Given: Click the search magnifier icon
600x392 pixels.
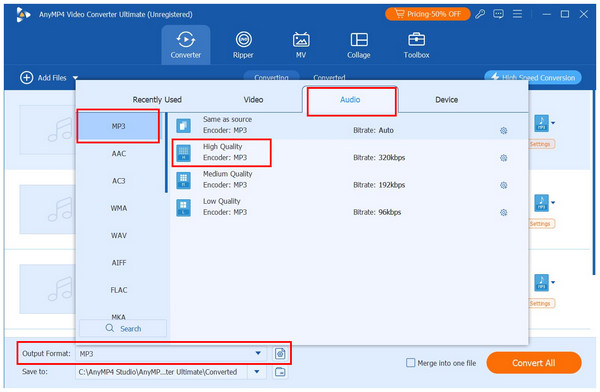Looking at the screenshot, I should point(110,328).
